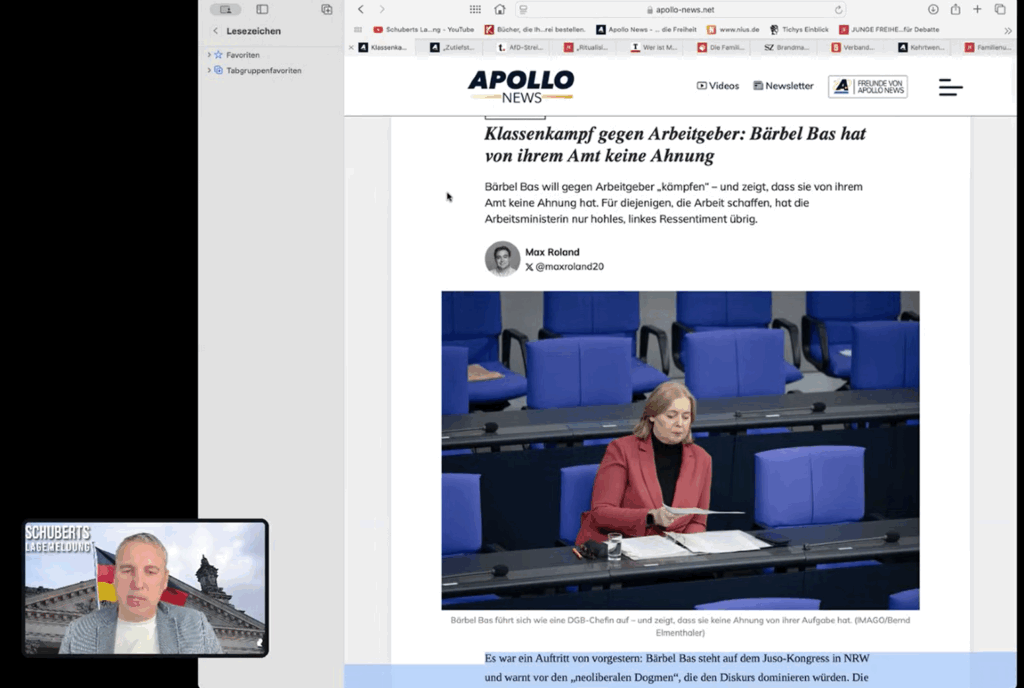Click the share icon in Safari toolbar
Image resolution: width=1024 pixels, height=688 pixels.
click(x=955, y=9)
